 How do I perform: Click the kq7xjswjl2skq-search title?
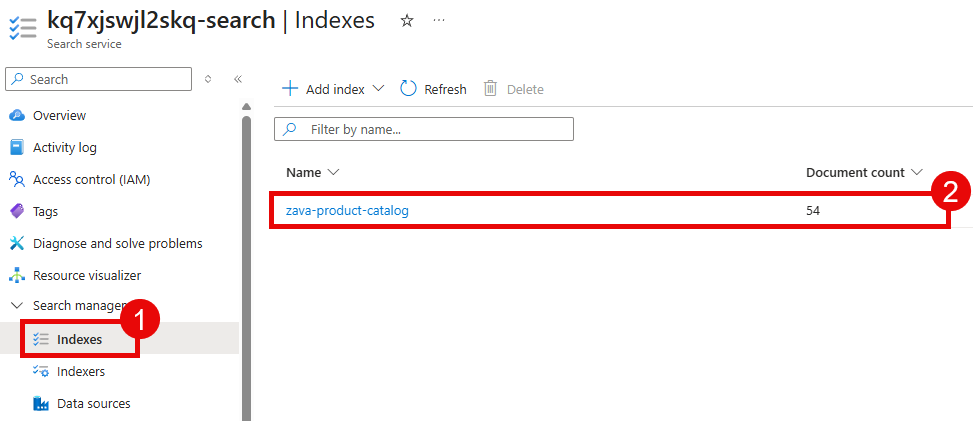pos(161,20)
